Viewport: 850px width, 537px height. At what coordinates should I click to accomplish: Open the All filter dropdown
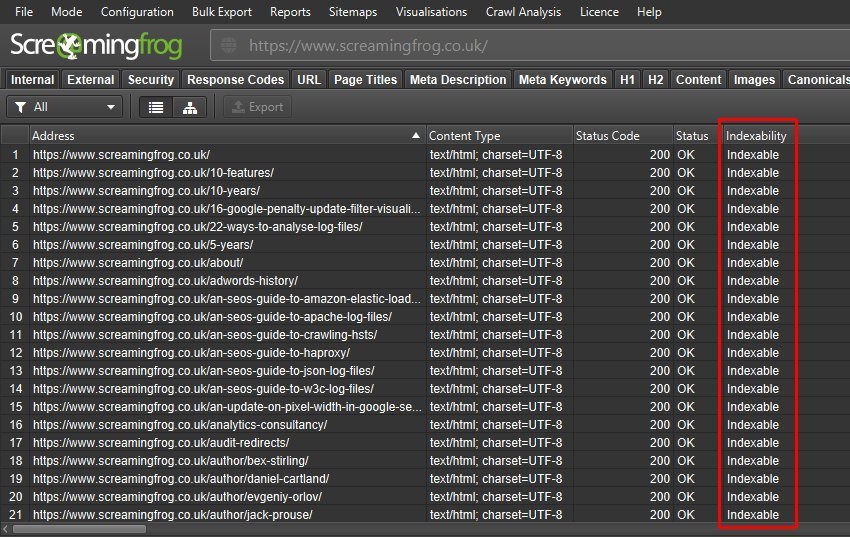65,107
